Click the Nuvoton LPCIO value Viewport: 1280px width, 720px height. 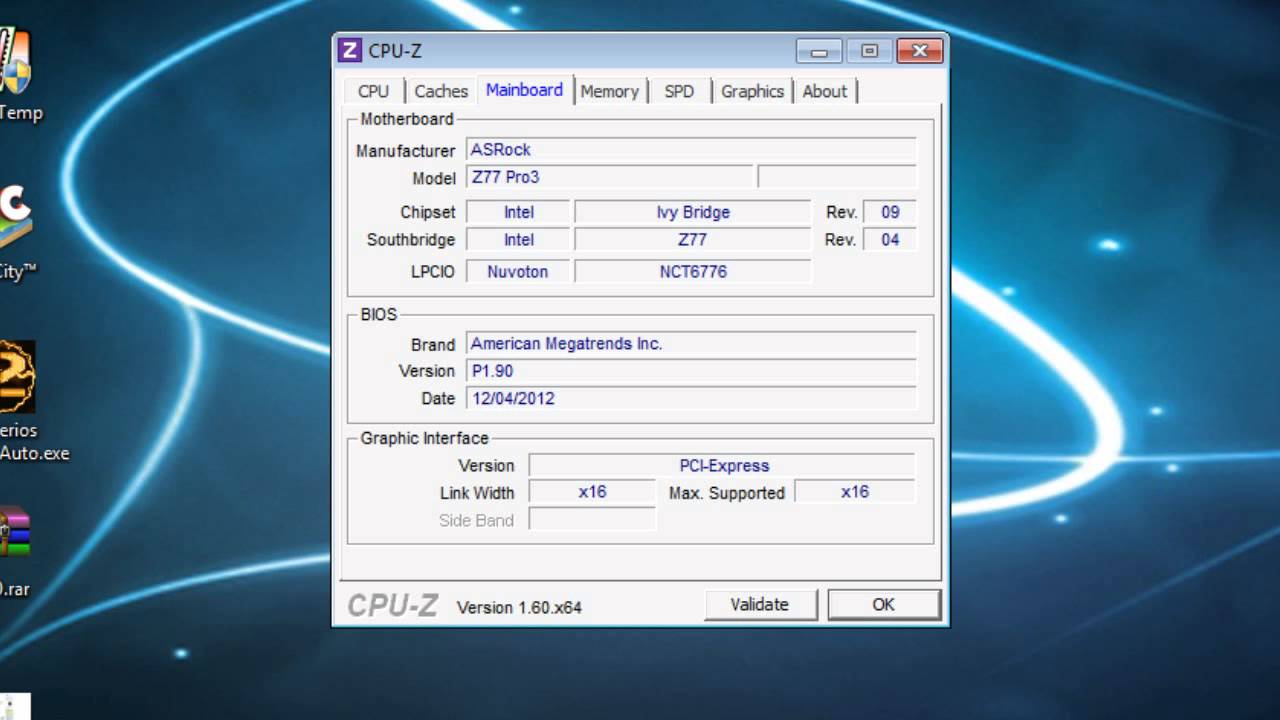click(518, 272)
